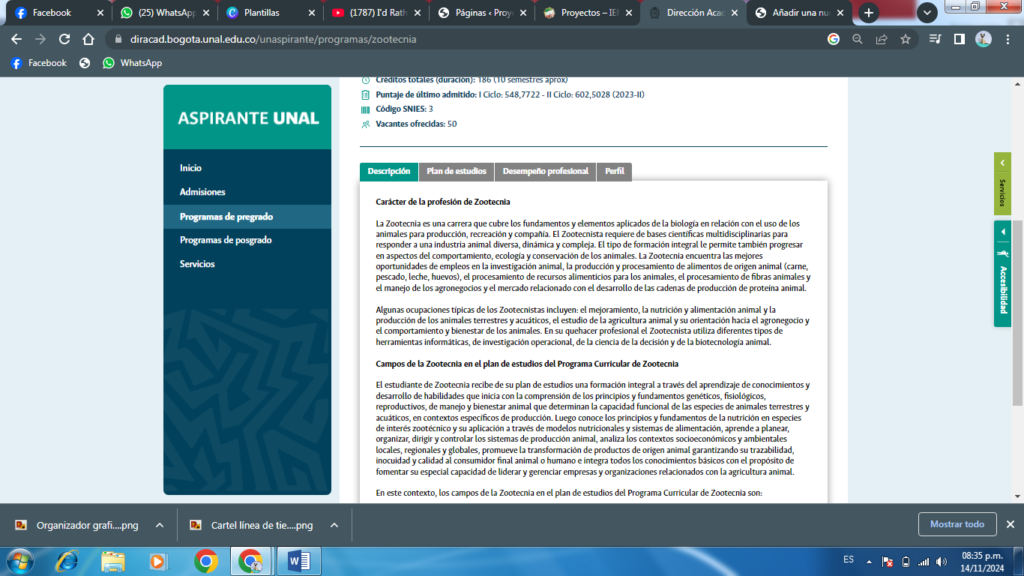Open Microsoft Word from the taskbar

click(299, 561)
